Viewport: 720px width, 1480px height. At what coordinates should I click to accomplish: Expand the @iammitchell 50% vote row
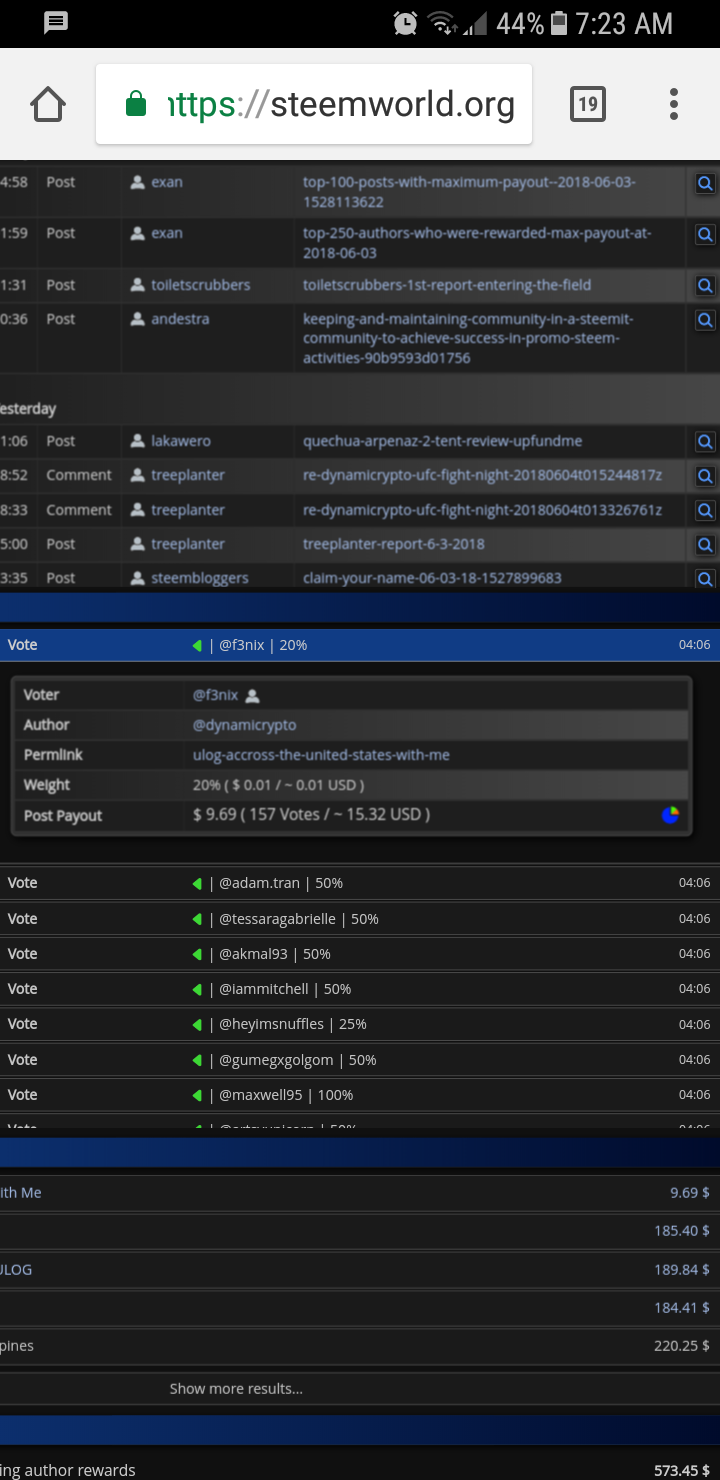click(x=360, y=989)
